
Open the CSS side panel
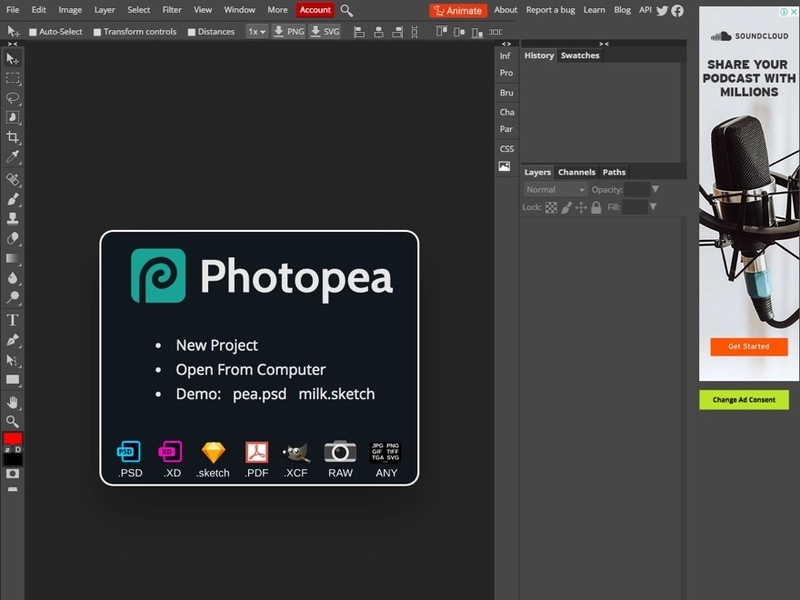click(x=507, y=149)
